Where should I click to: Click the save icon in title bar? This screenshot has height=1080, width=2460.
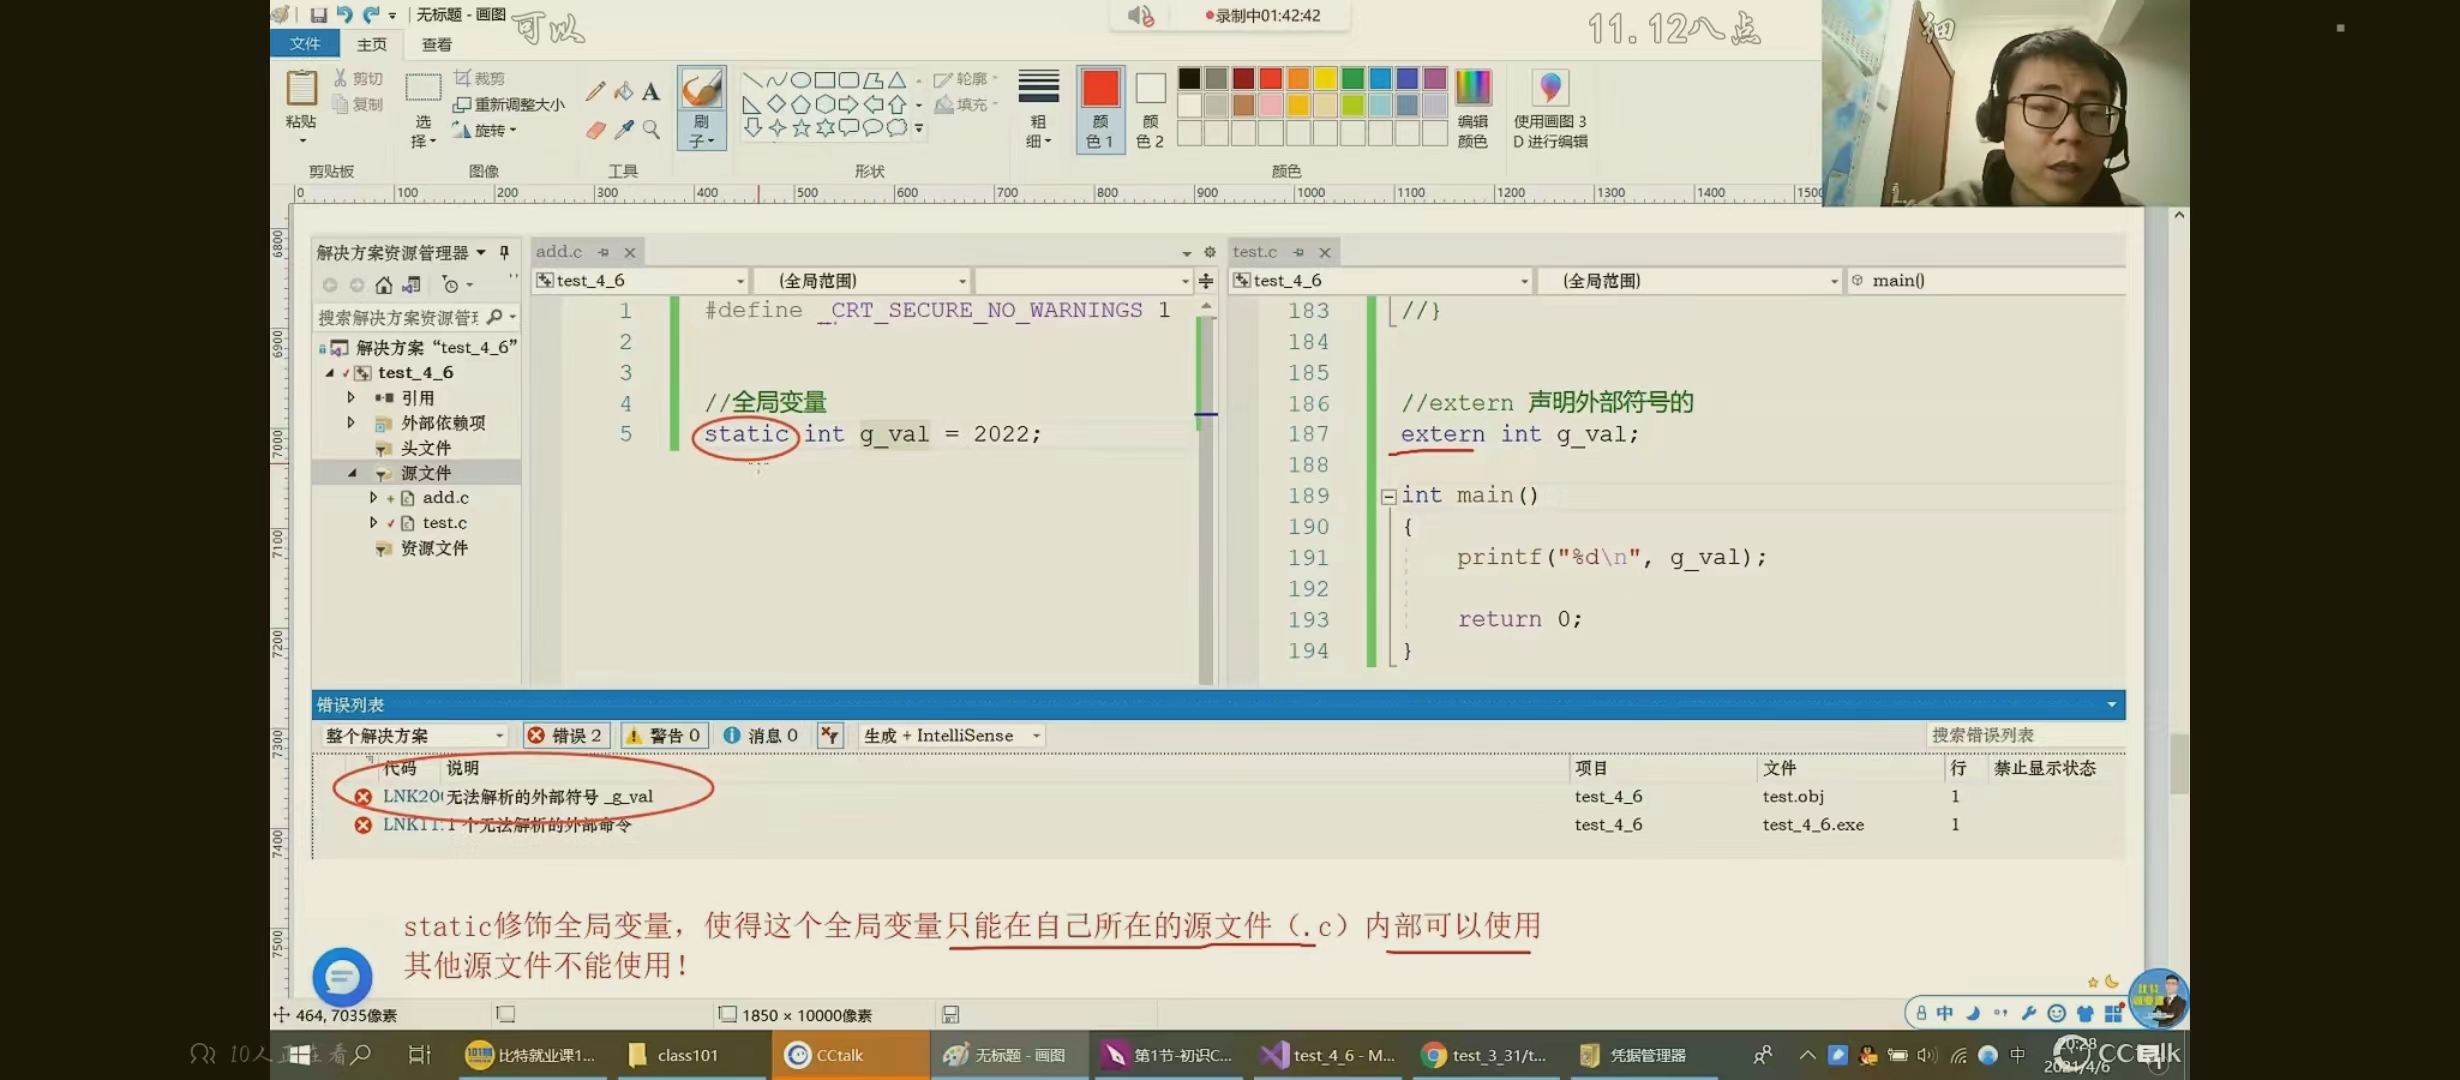pos(318,15)
